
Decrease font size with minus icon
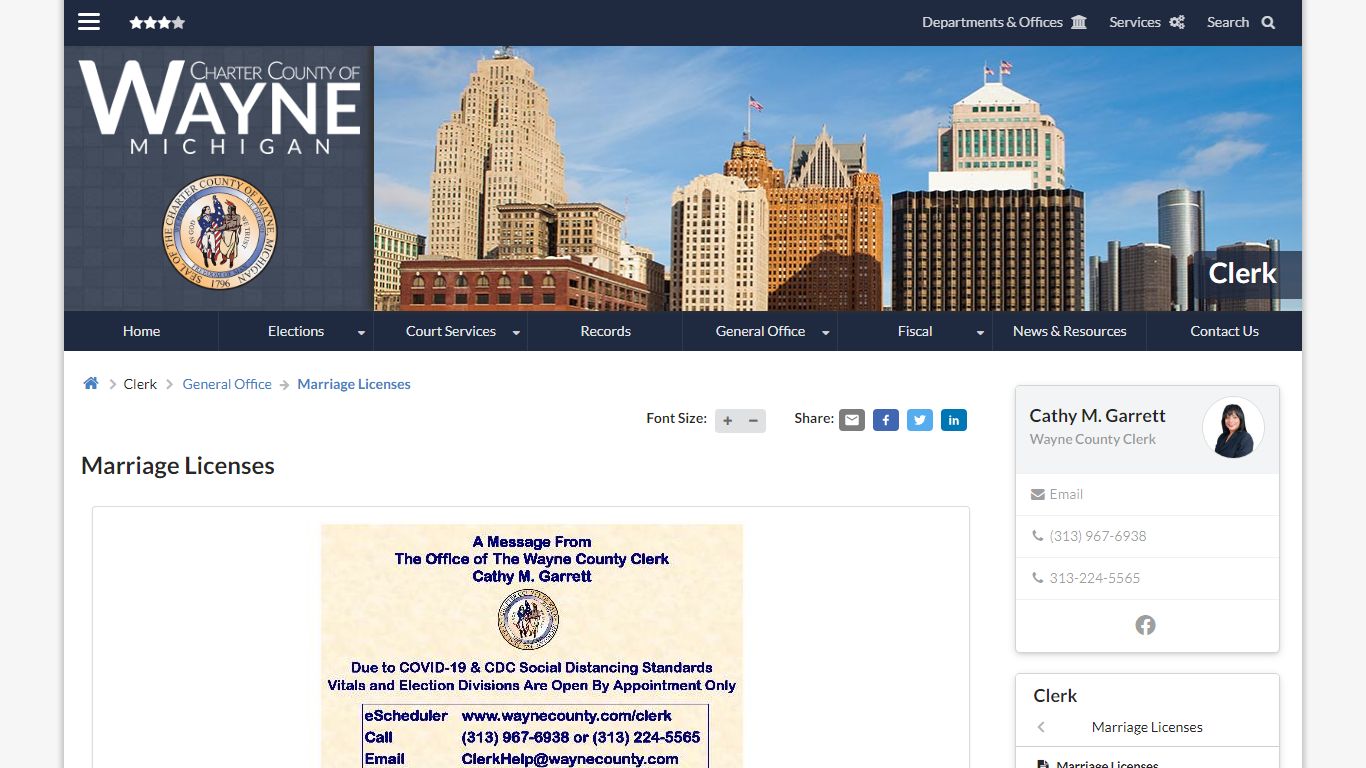click(x=753, y=420)
